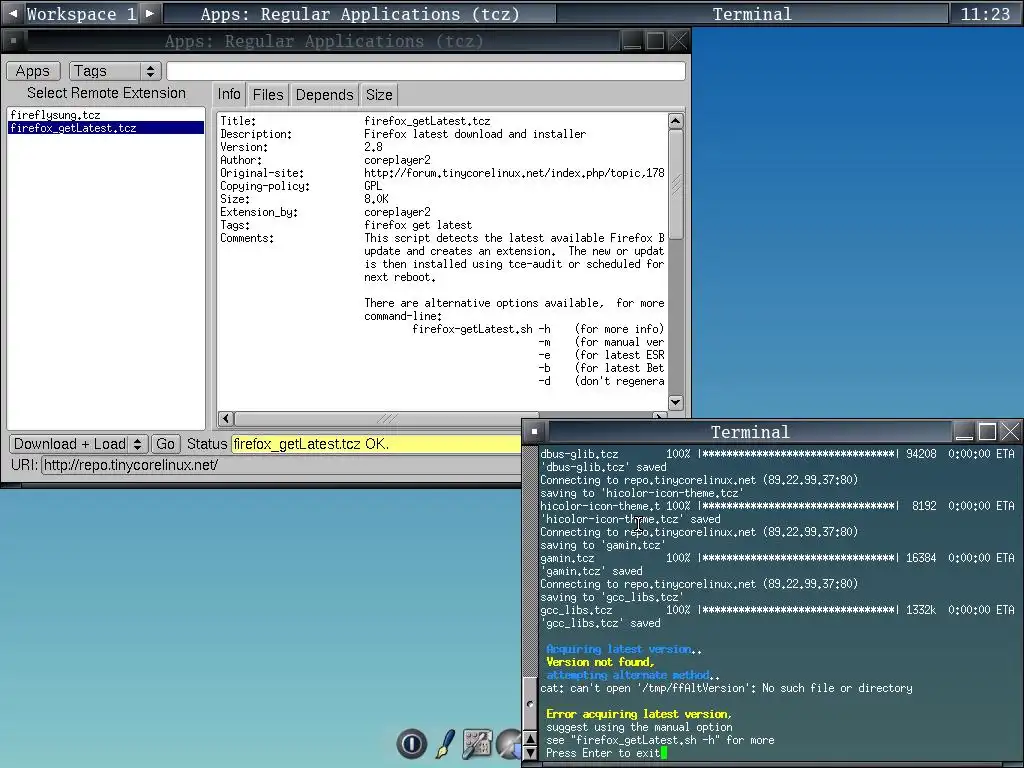Click the Terminal scrollbar down arrow
This screenshot has height=768, width=1024.
(x=530, y=753)
